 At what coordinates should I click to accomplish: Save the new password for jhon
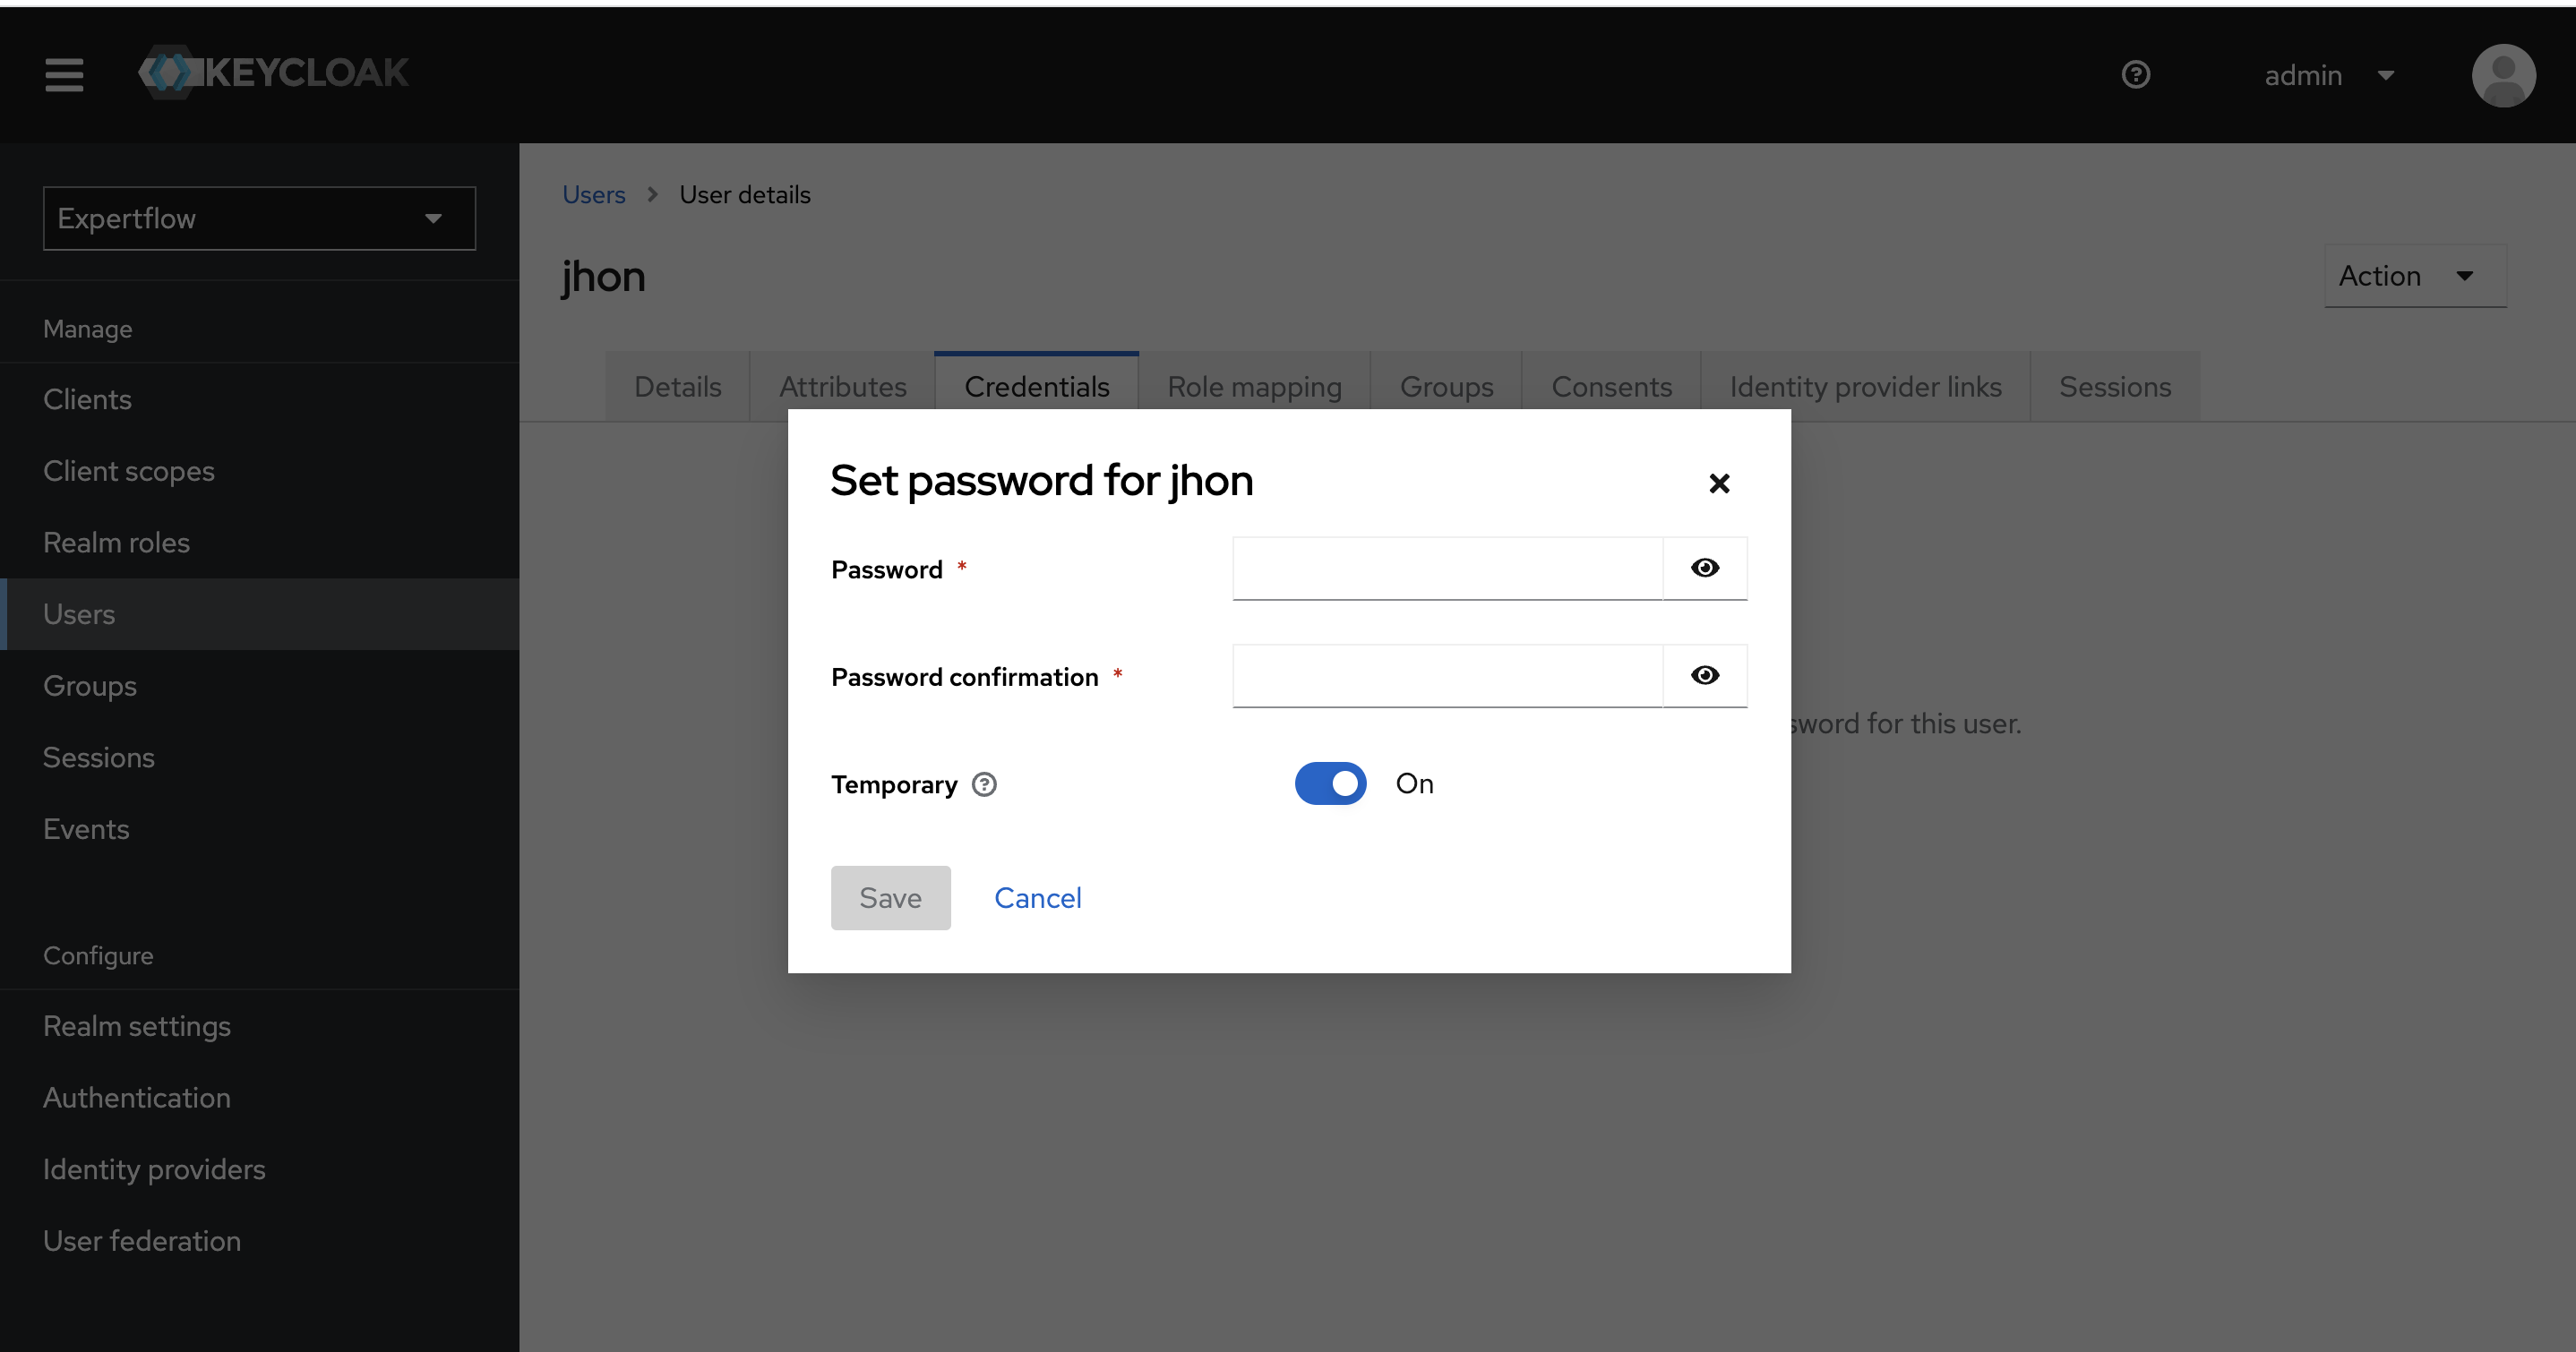tap(890, 897)
